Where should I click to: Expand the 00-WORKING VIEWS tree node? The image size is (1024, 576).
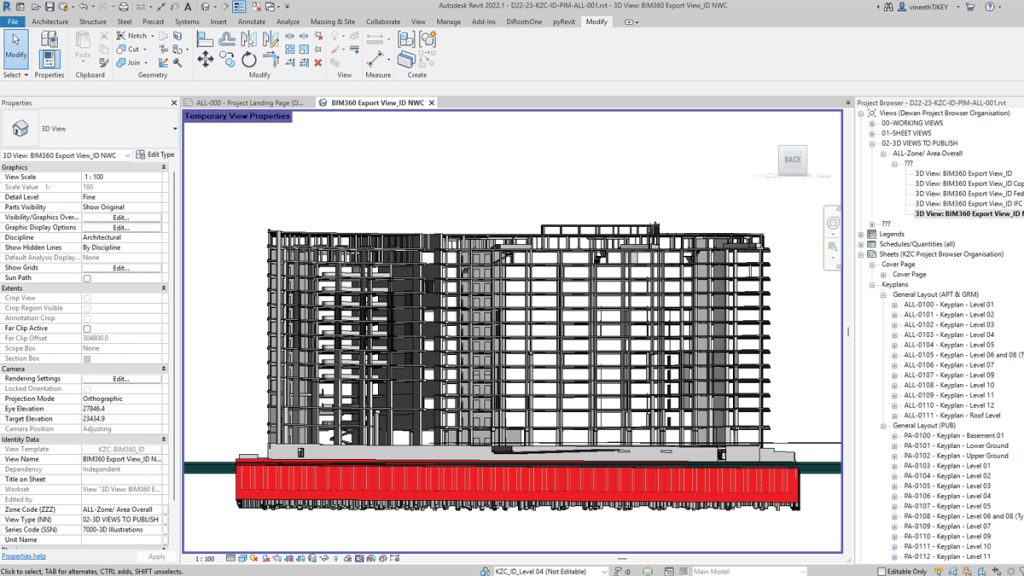(x=871, y=123)
